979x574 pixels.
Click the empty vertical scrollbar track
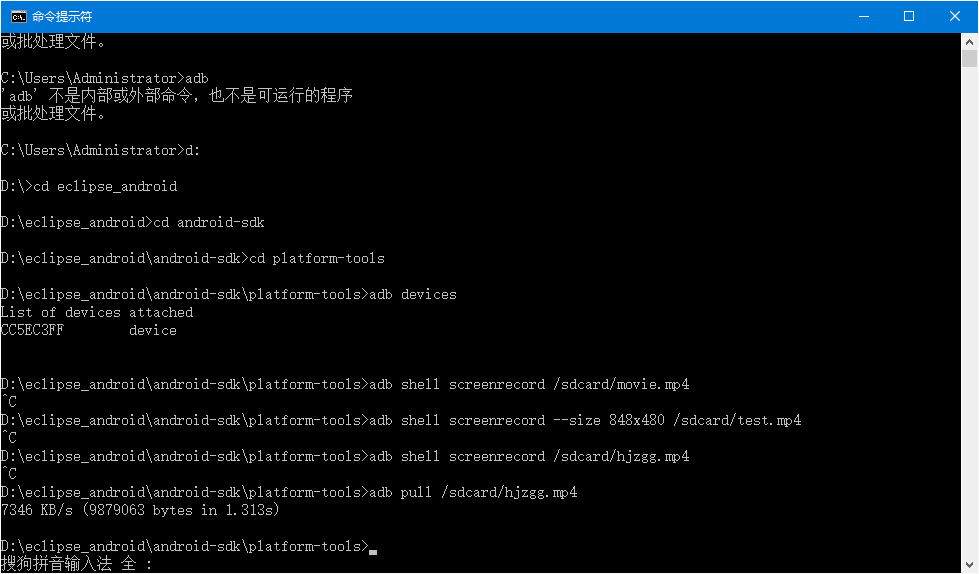tap(969, 312)
